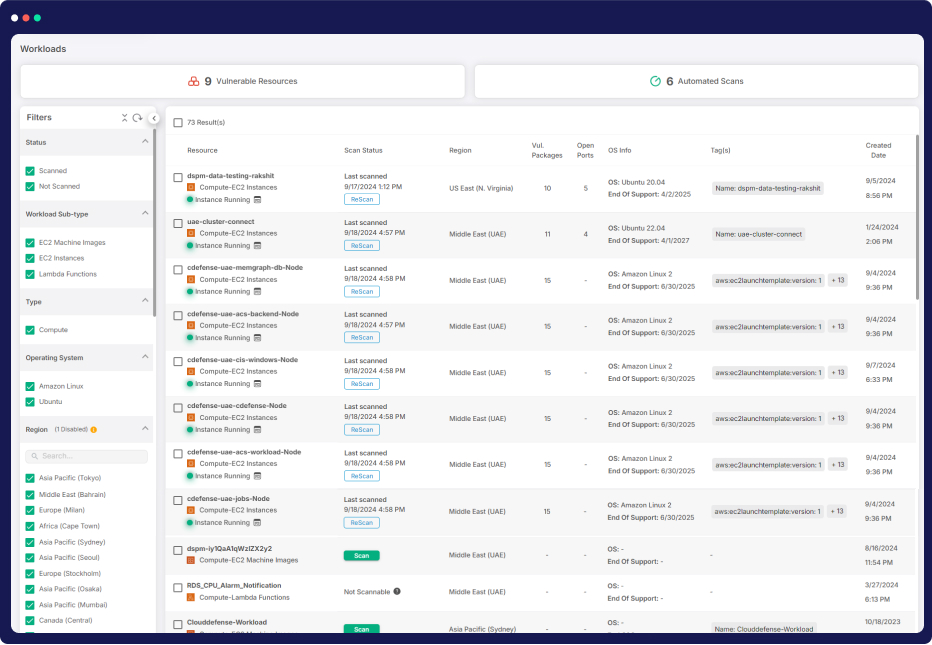Image resolution: width=932 pixels, height=645 pixels.
Task: Toggle the Lambda Functions sub-type checkbox
Action: coord(30,274)
